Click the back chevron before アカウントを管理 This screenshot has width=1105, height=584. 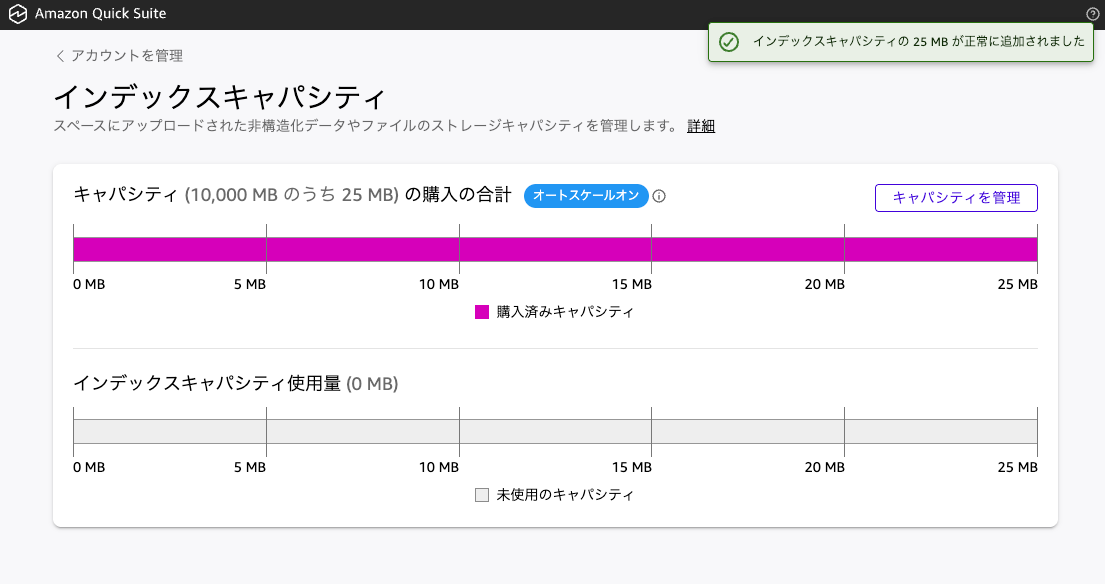(x=60, y=56)
